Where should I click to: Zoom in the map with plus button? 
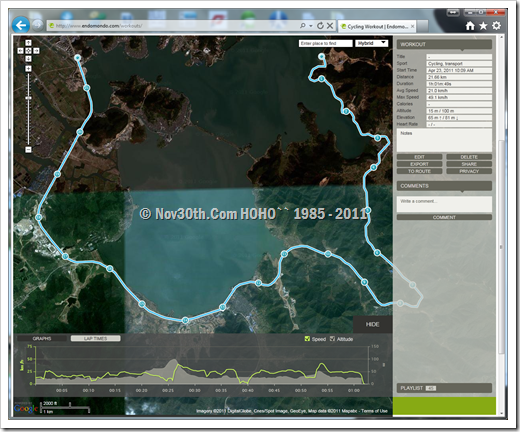coord(28,69)
